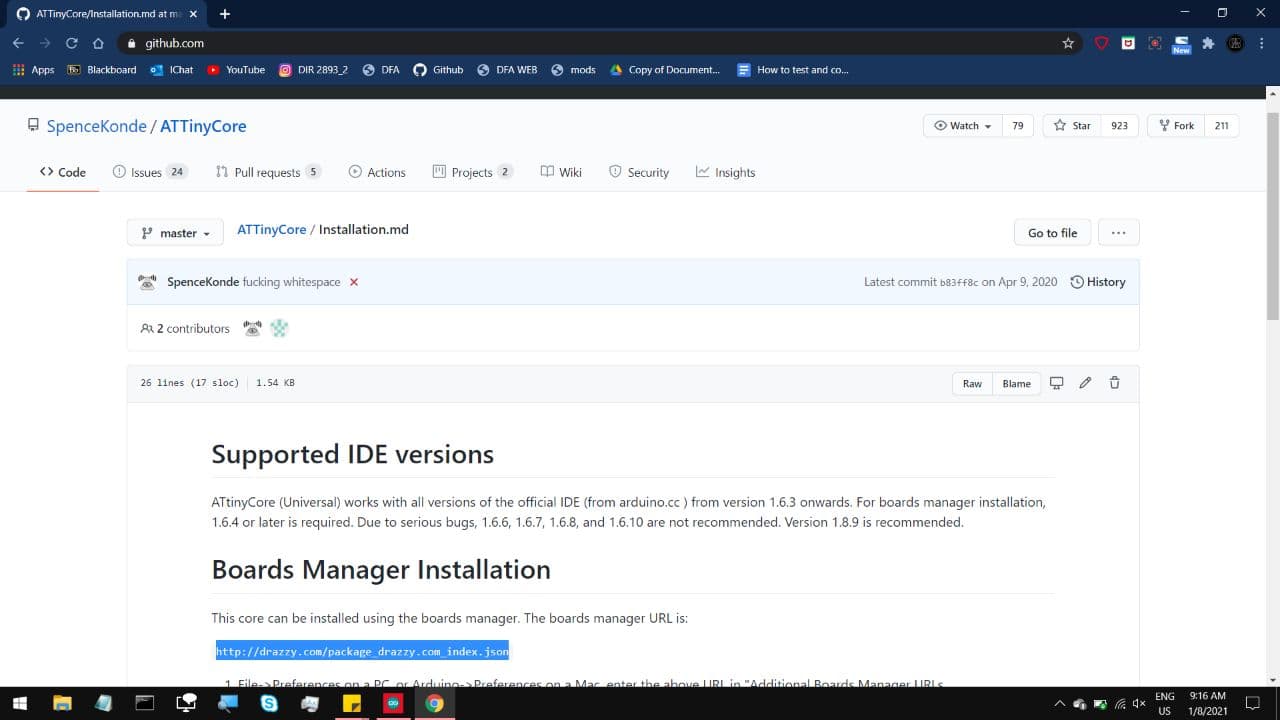
Task: Expand the master branch dropdown
Action: click(174, 233)
